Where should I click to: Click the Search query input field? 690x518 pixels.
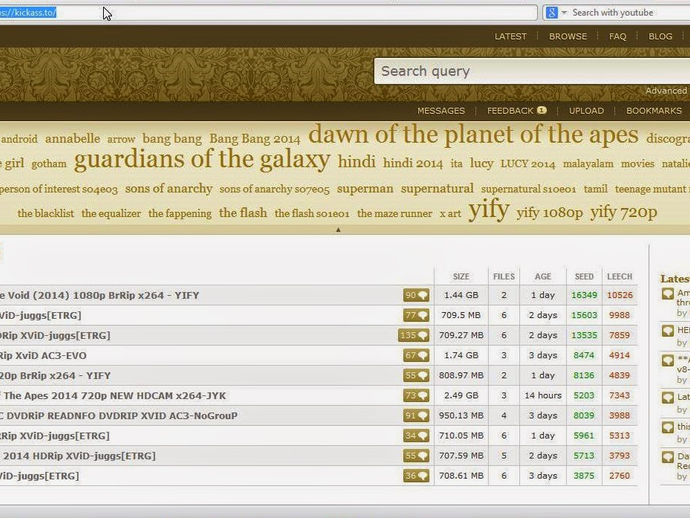[532, 71]
